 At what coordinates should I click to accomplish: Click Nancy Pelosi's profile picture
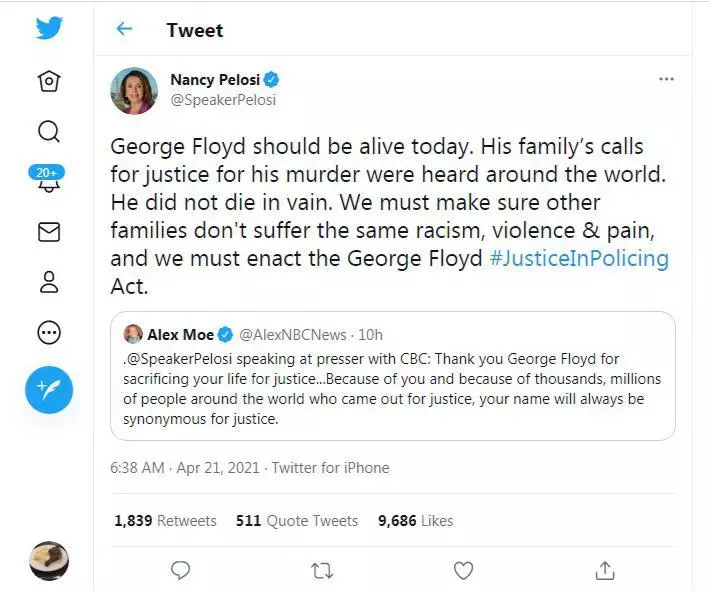(134, 90)
